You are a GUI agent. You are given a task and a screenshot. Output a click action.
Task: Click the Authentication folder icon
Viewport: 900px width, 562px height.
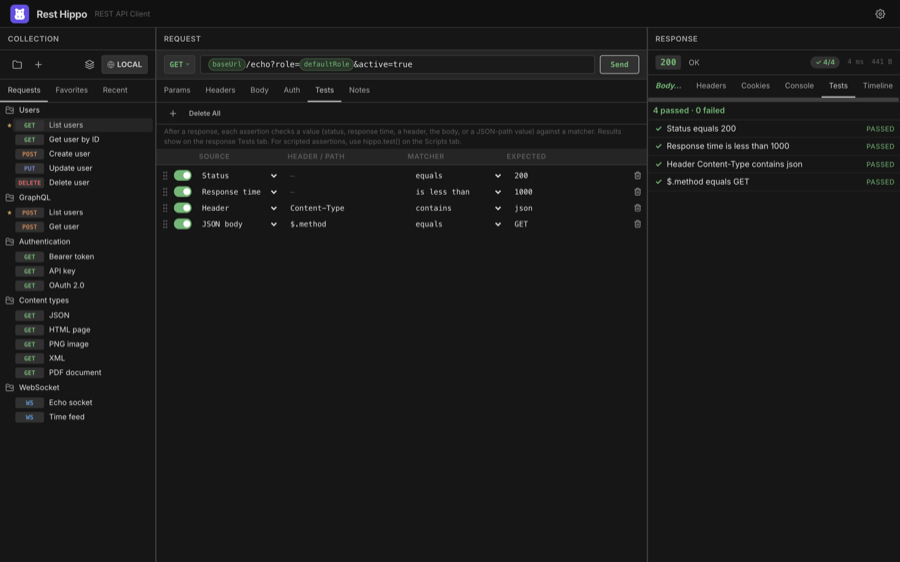click(x=10, y=242)
